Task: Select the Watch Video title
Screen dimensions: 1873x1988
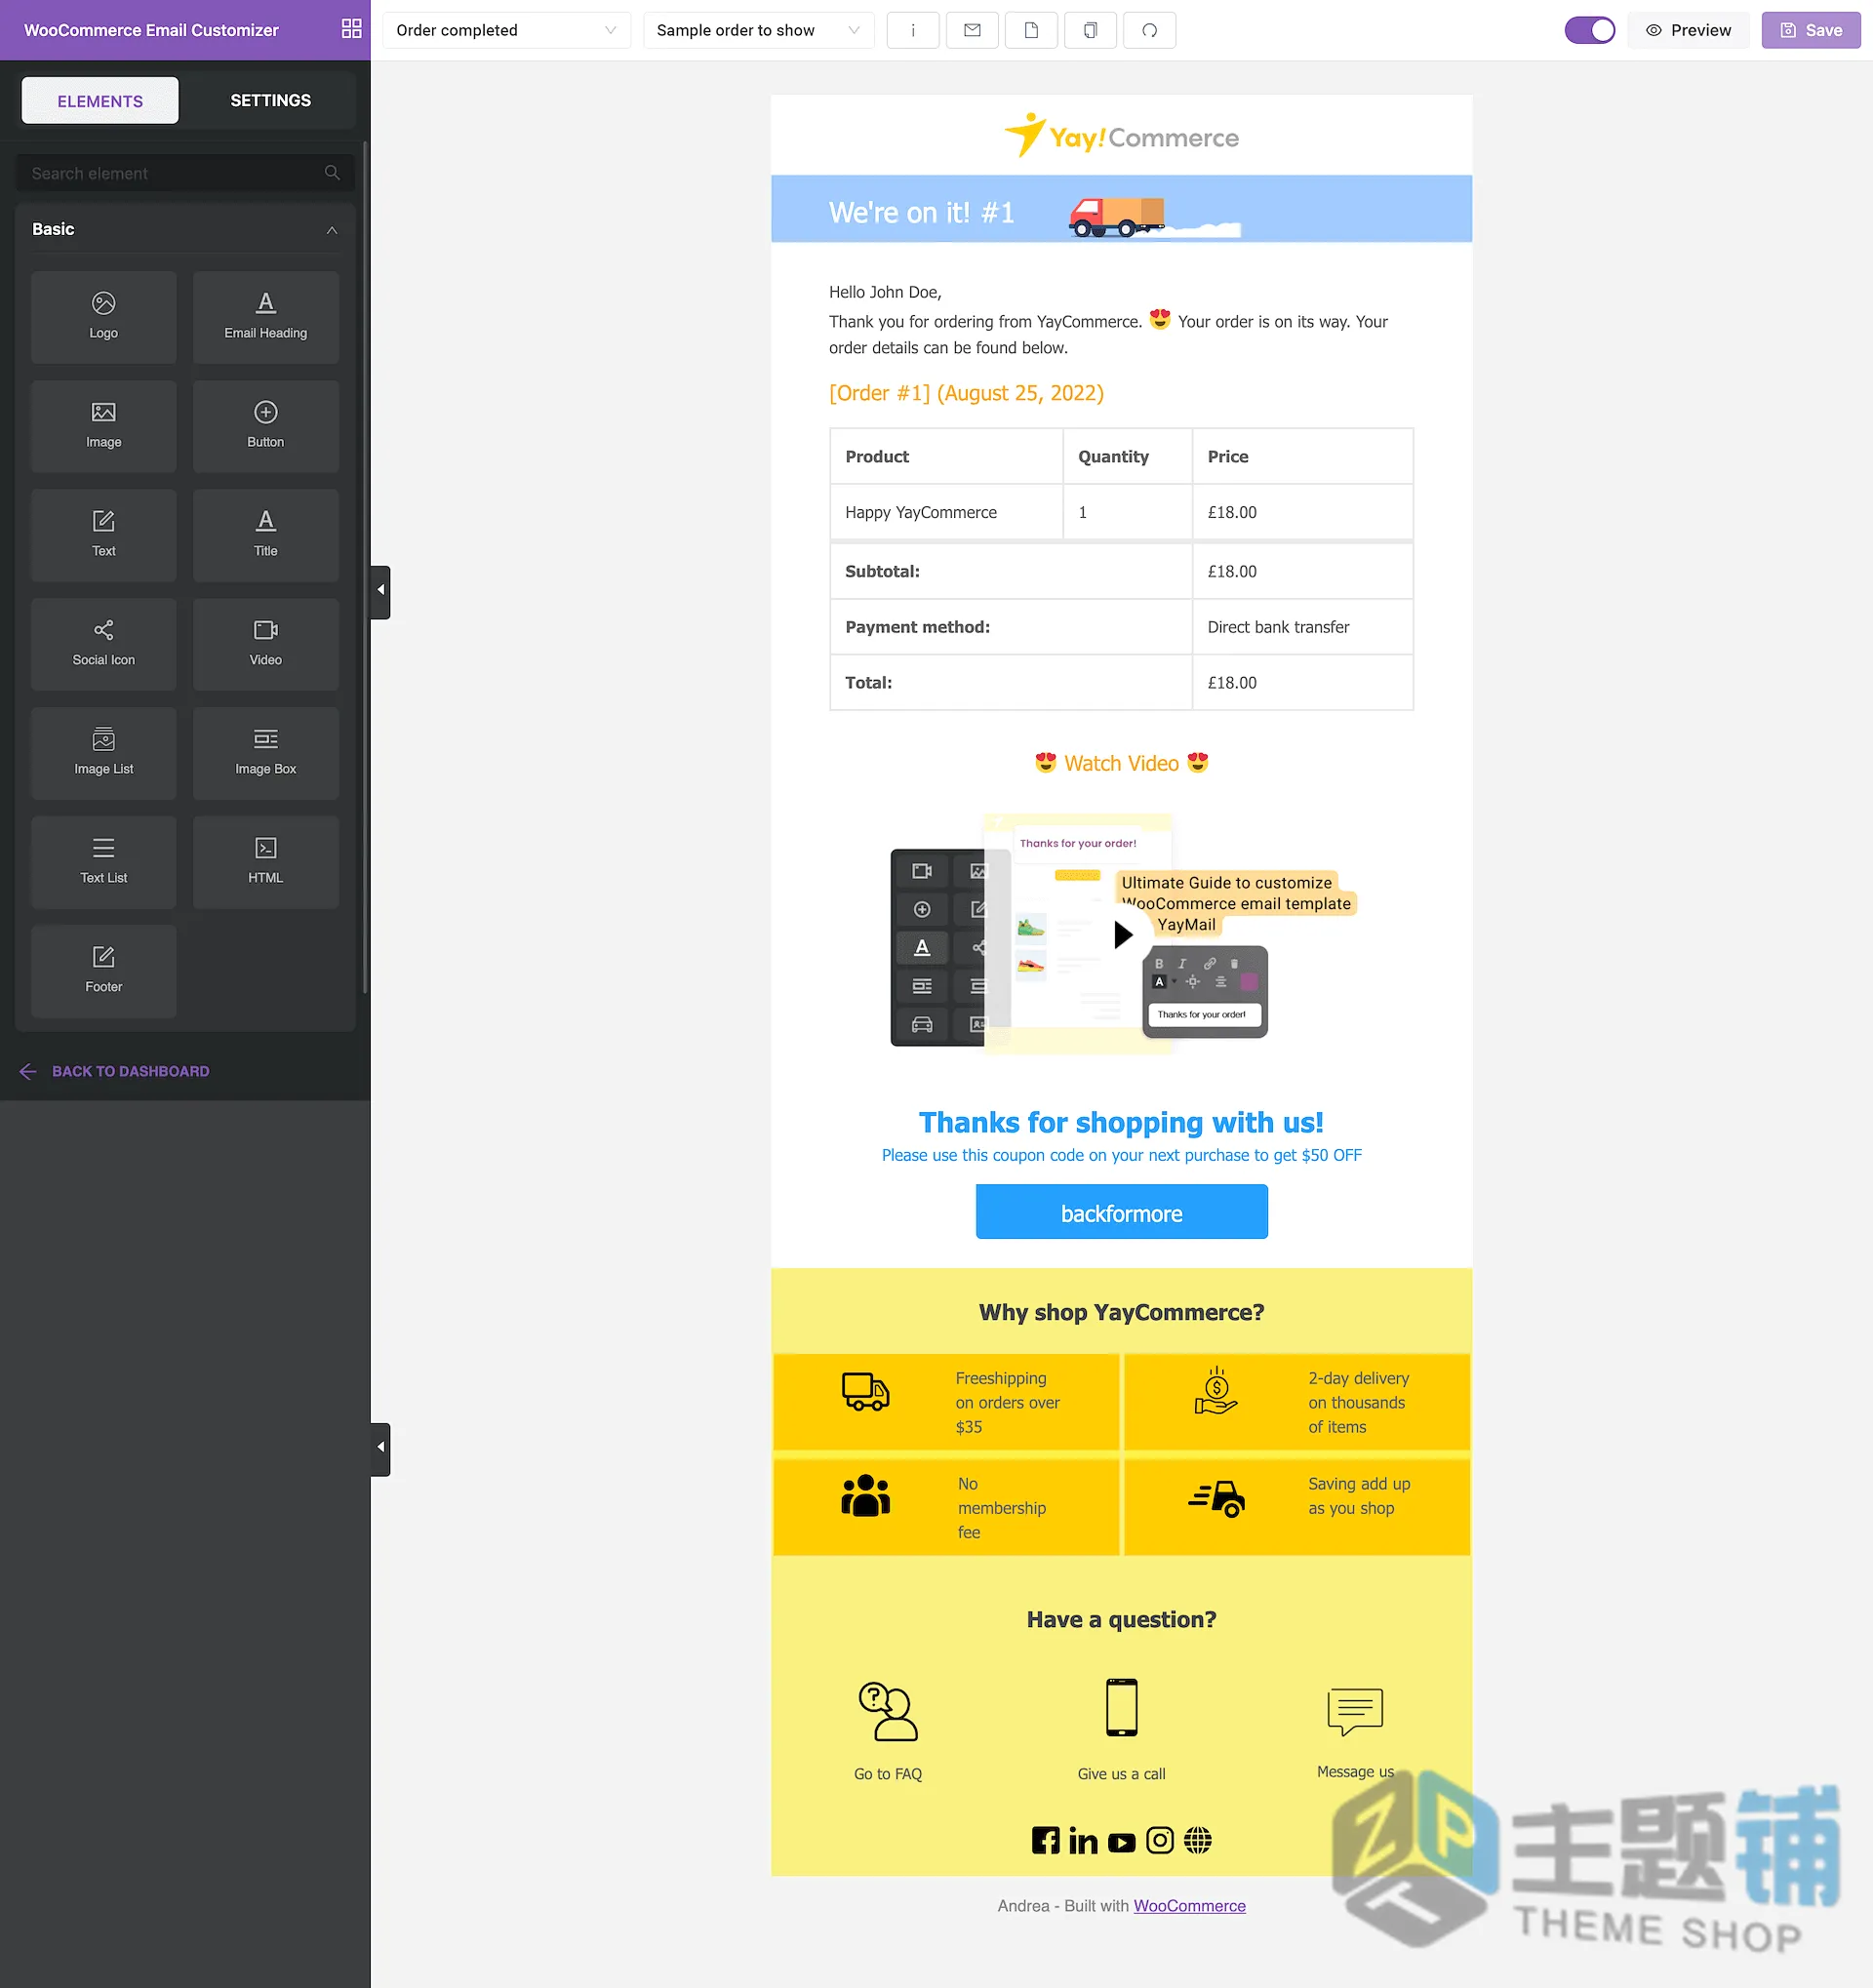Action: click(1121, 763)
